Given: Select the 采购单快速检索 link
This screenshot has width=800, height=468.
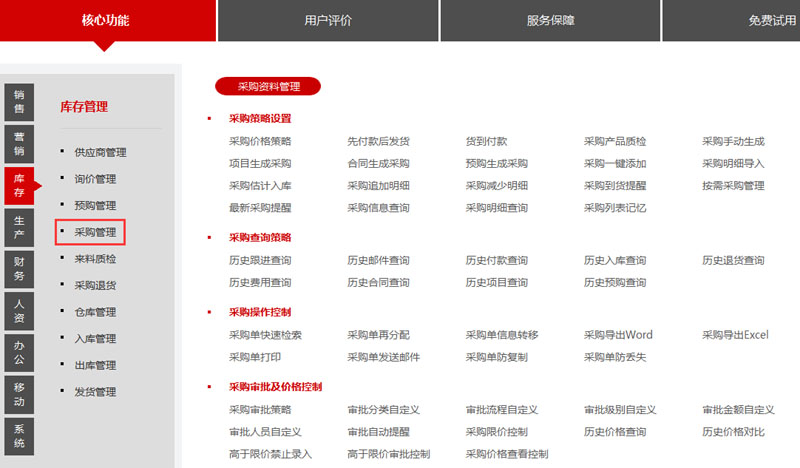Looking at the screenshot, I should 265,335.
